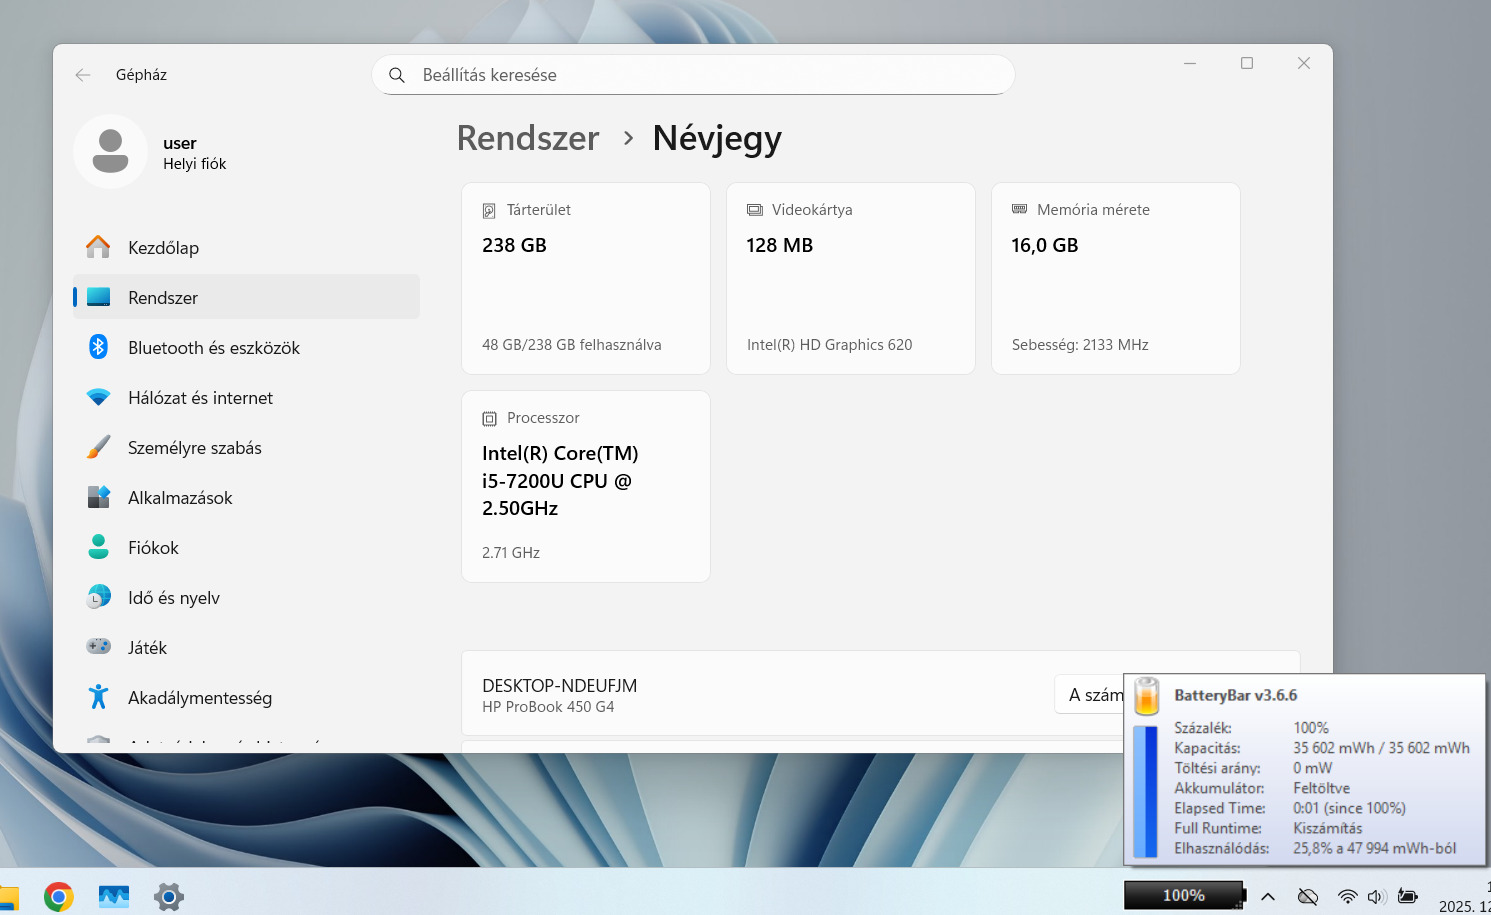Click the Játék game controller icon
1491x915 pixels.
98,646
